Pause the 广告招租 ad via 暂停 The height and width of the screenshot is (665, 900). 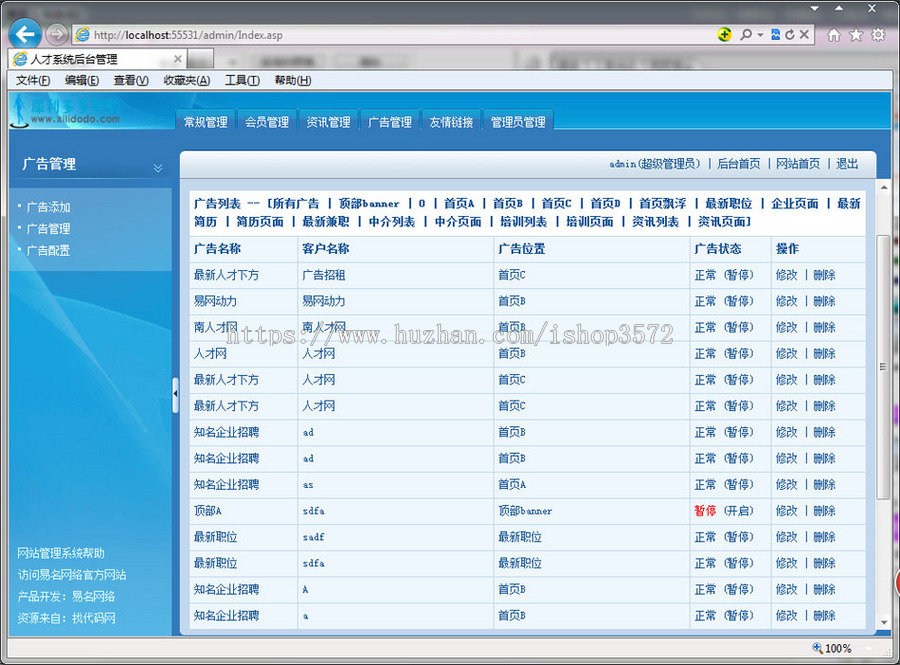point(738,275)
